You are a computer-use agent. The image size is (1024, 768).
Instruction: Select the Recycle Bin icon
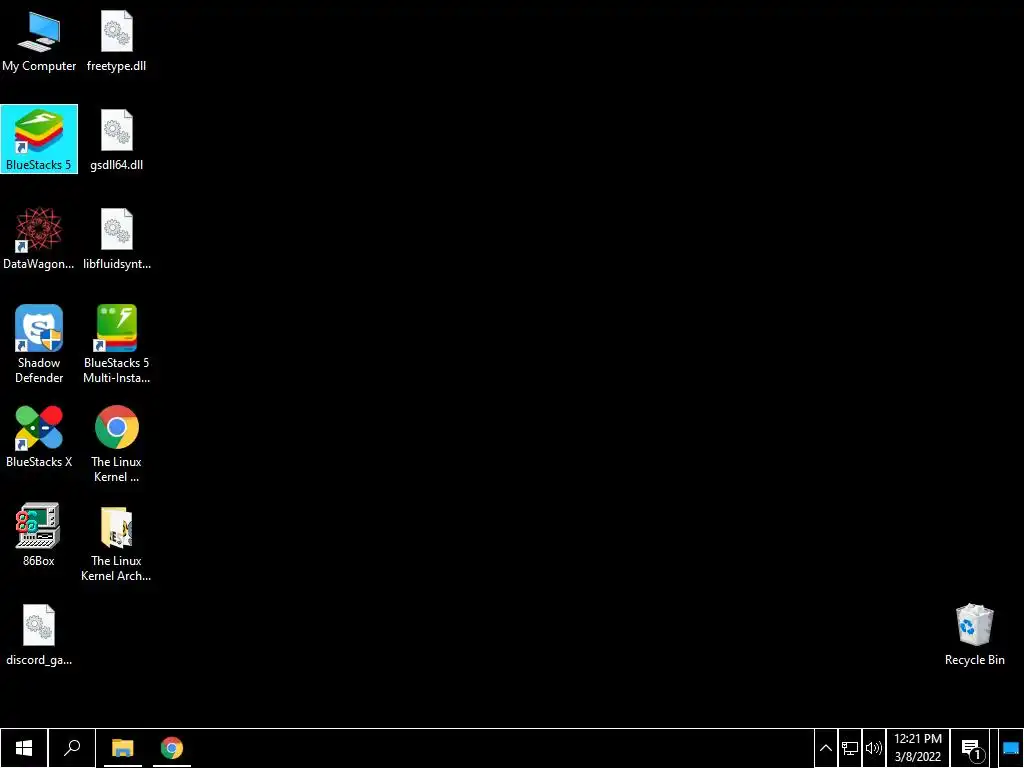click(974, 634)
